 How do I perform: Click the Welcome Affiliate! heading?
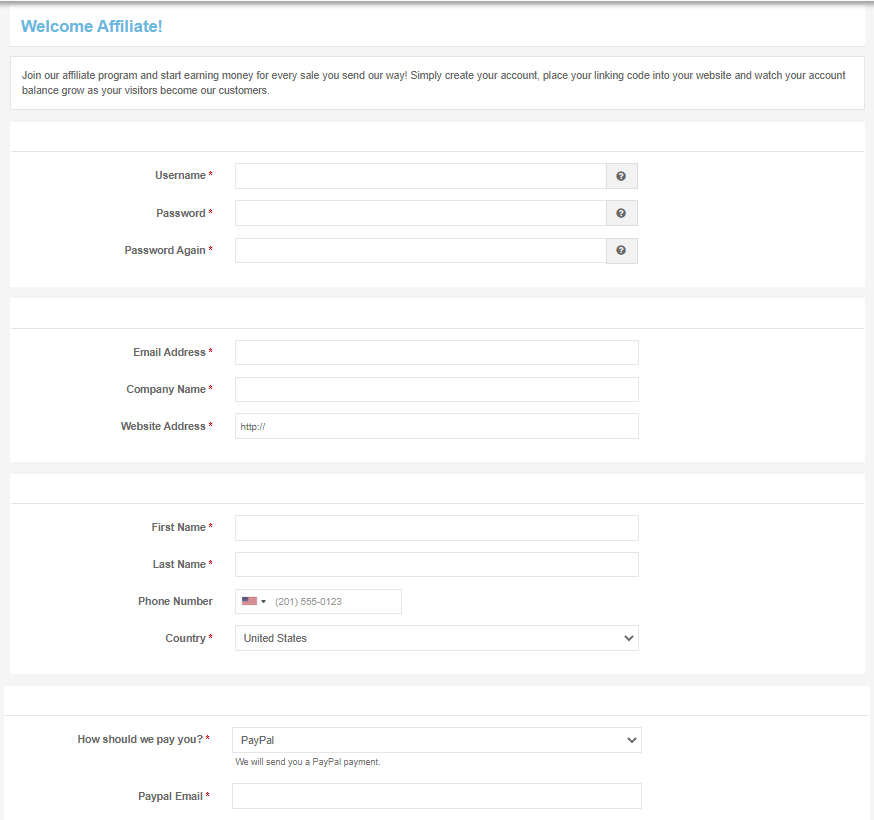[91, 26]
